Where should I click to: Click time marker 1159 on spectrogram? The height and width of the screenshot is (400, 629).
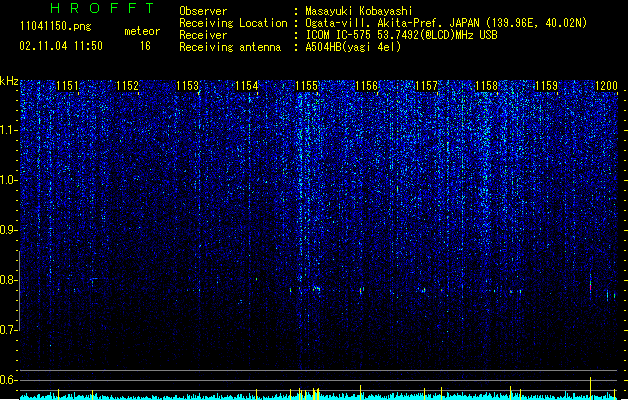[x=546, y=86]
